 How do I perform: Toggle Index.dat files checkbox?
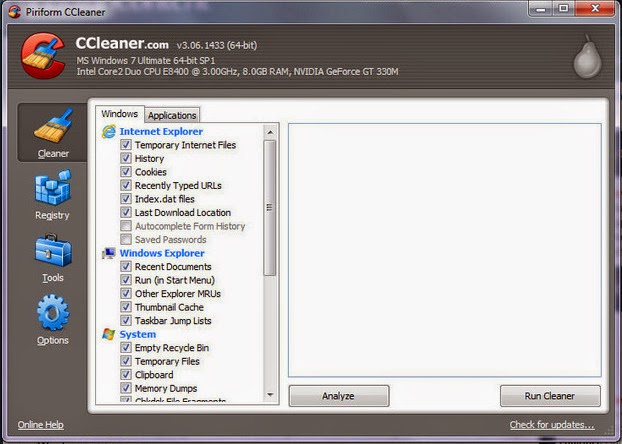[x=126, y=199]
